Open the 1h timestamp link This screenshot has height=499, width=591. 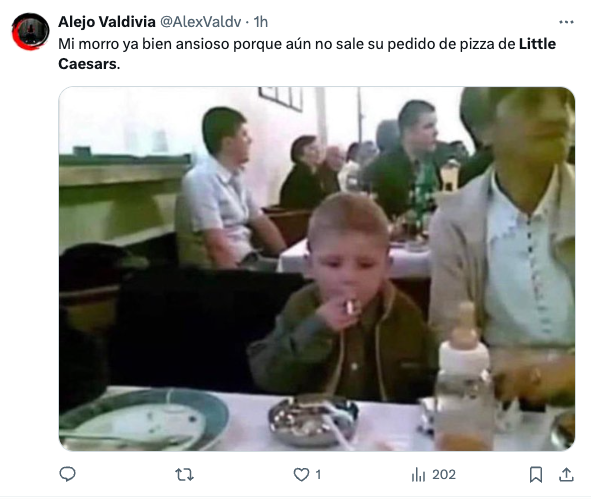[260, 22]
